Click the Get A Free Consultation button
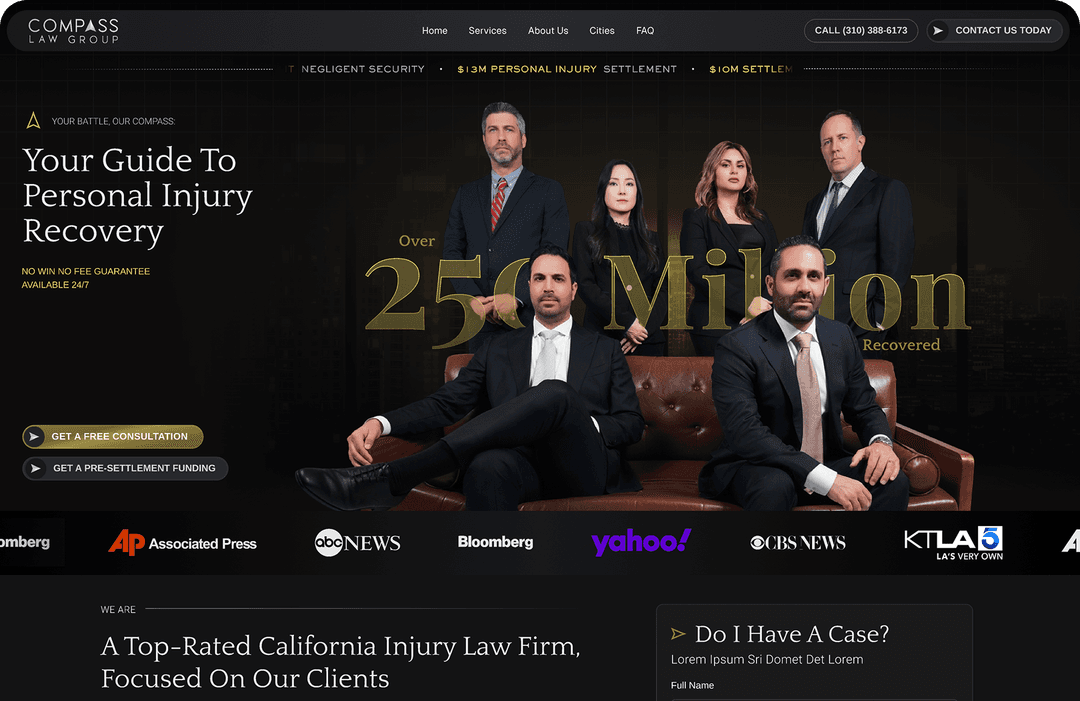1080x701 pixels. [x=113, y=437]
